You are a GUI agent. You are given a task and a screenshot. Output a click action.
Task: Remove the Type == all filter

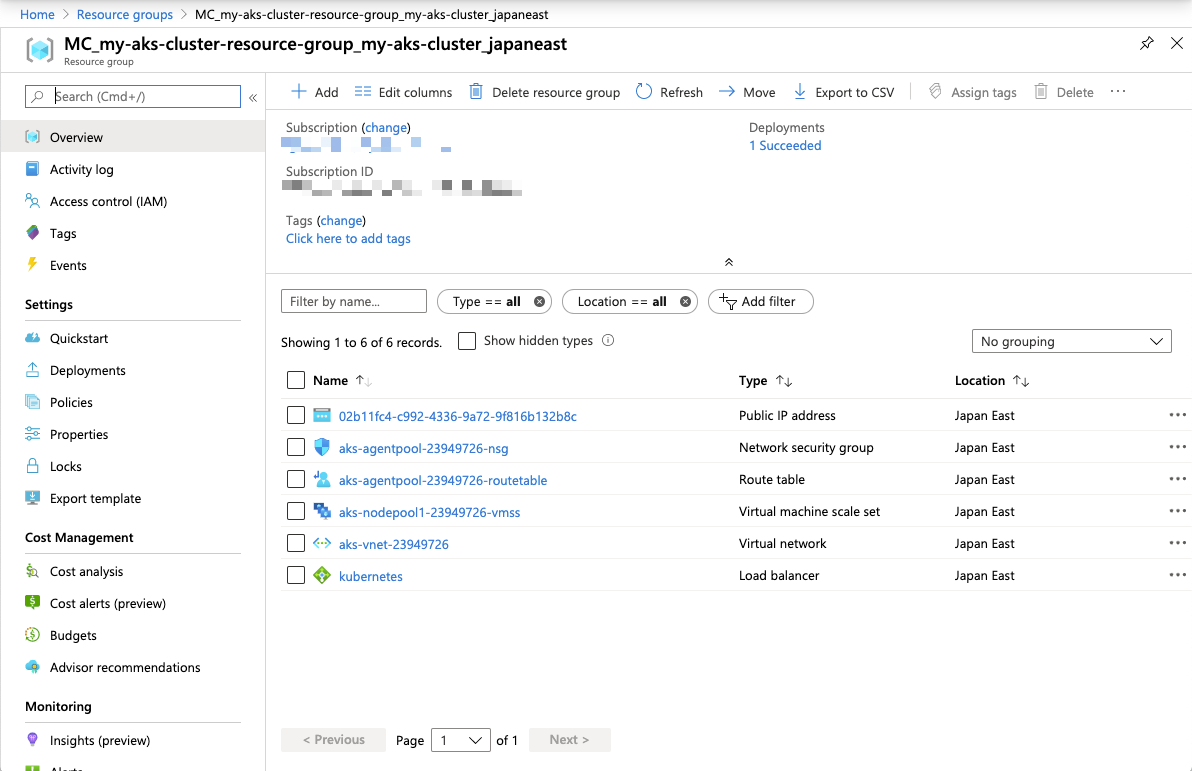pyautogui.click(x=539, y=302)
